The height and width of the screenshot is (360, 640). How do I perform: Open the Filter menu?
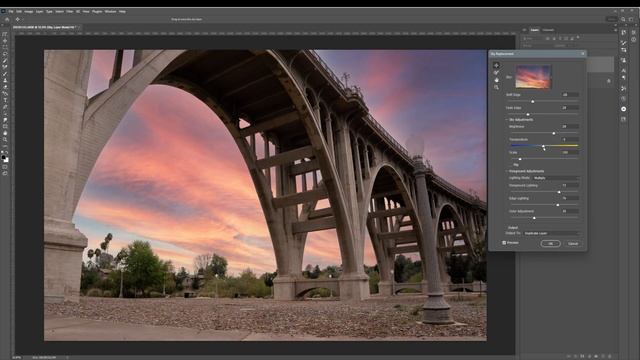(x=70, y=11)
